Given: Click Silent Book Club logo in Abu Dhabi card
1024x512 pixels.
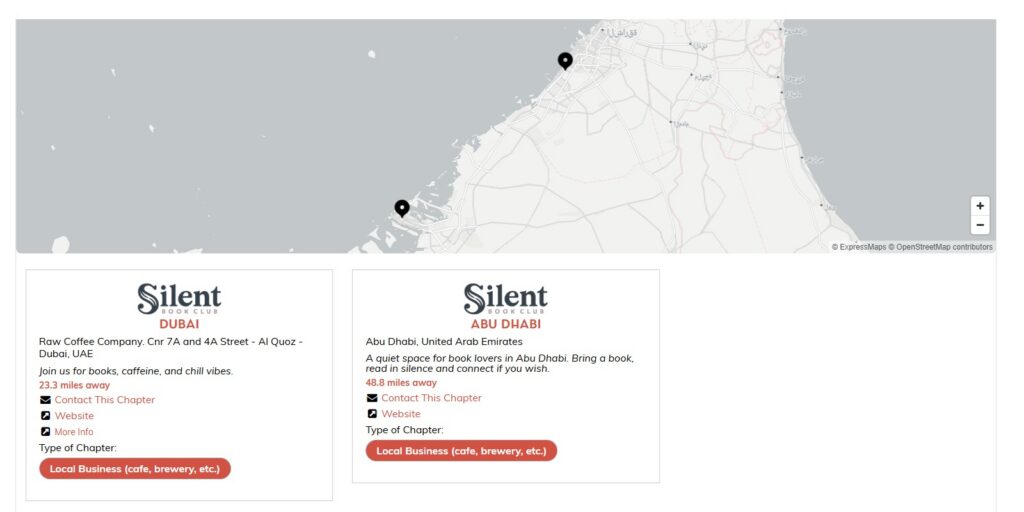Looking at the screenshot, I should click(505, 299).
